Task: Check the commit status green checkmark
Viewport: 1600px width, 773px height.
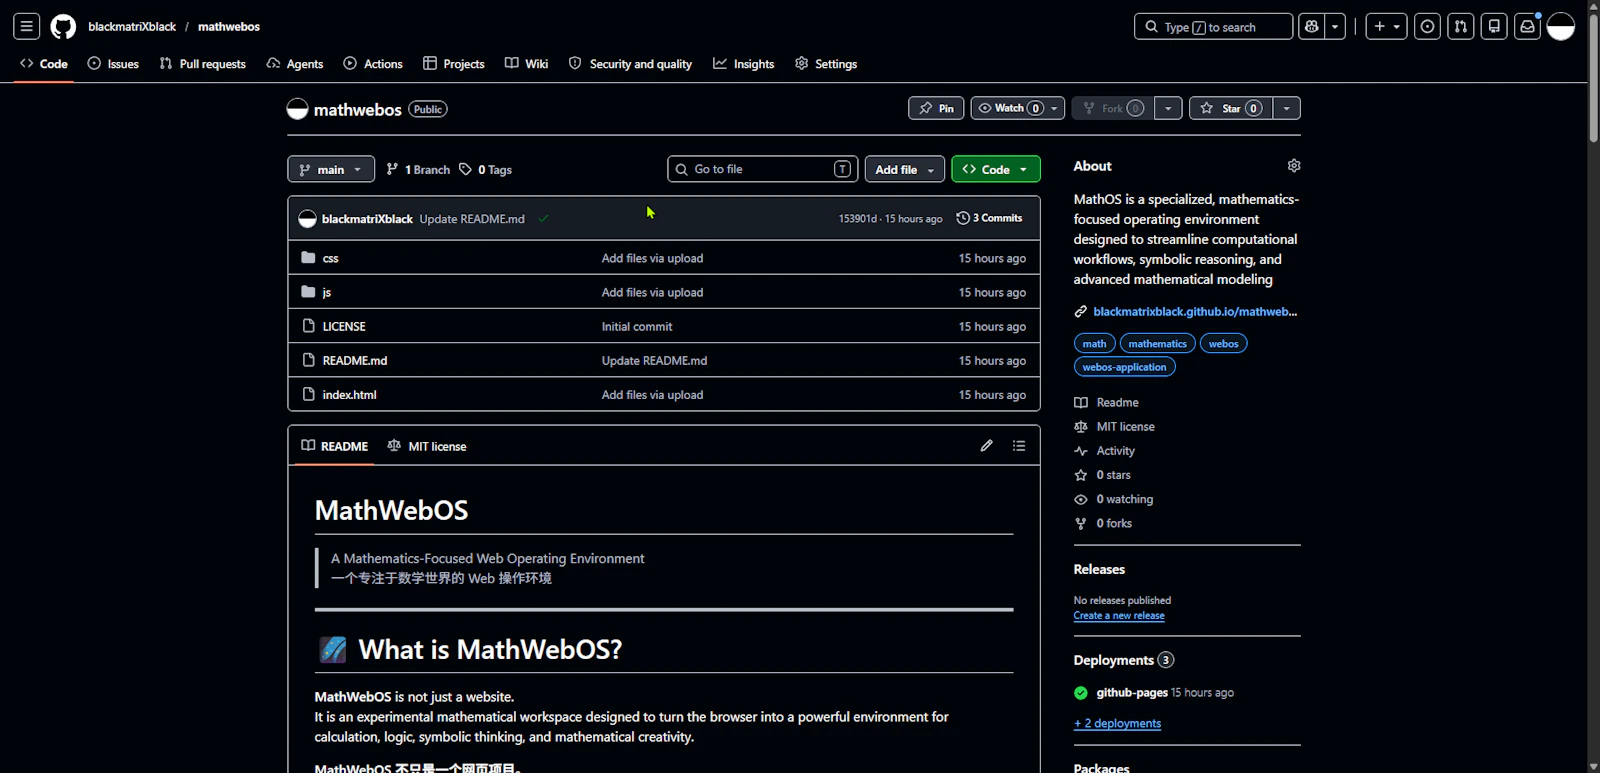Action: (543, 219)
